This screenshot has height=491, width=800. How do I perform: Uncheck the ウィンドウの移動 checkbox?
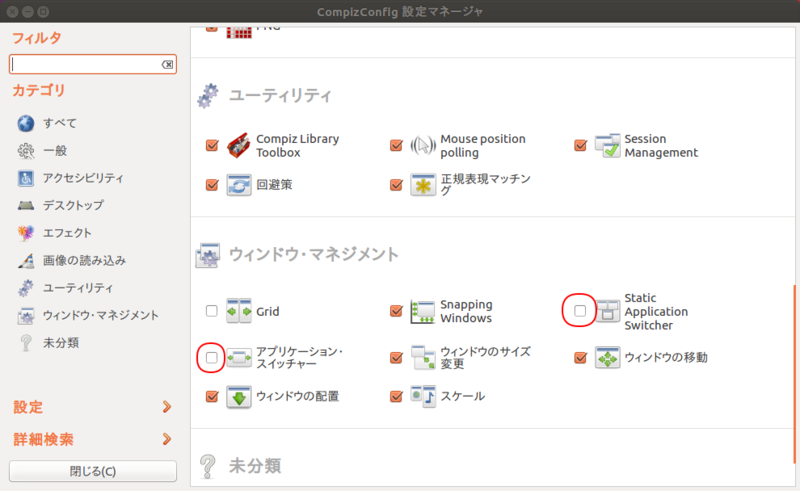pyautogui.click(x=580, y=357)
